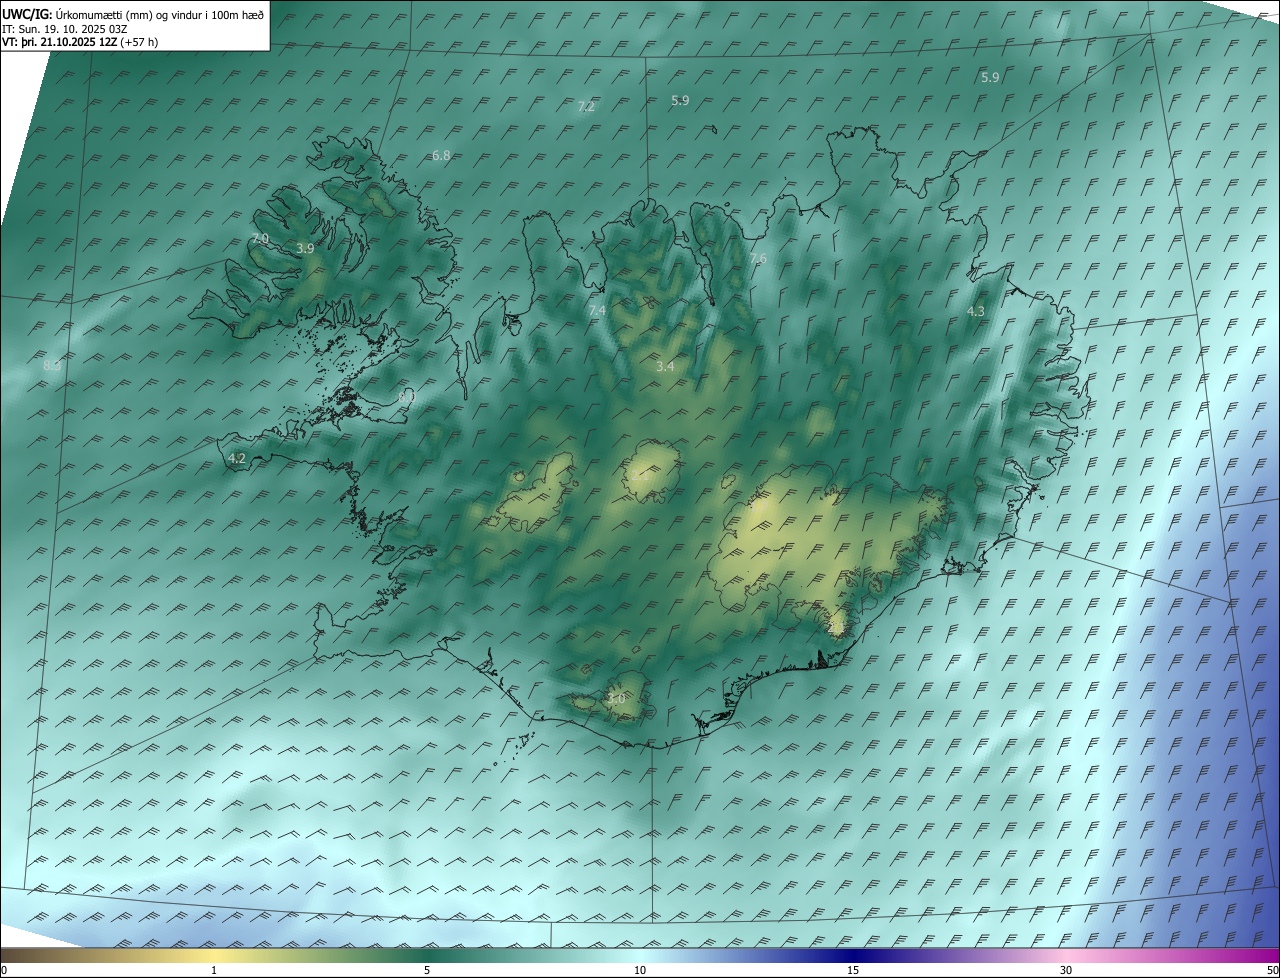This screenshot has width=1280, height=978.
Task: Click the 8.0 value label
Action: [x=407, y=397]
